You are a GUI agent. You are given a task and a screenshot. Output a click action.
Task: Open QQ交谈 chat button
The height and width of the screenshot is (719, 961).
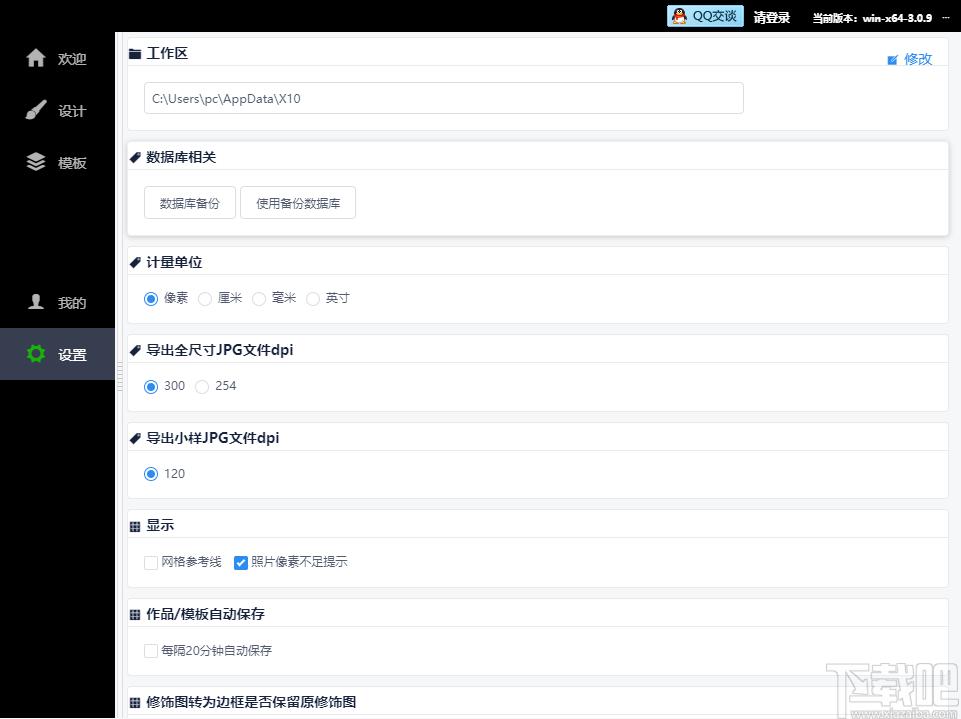(x=705, y=17)
